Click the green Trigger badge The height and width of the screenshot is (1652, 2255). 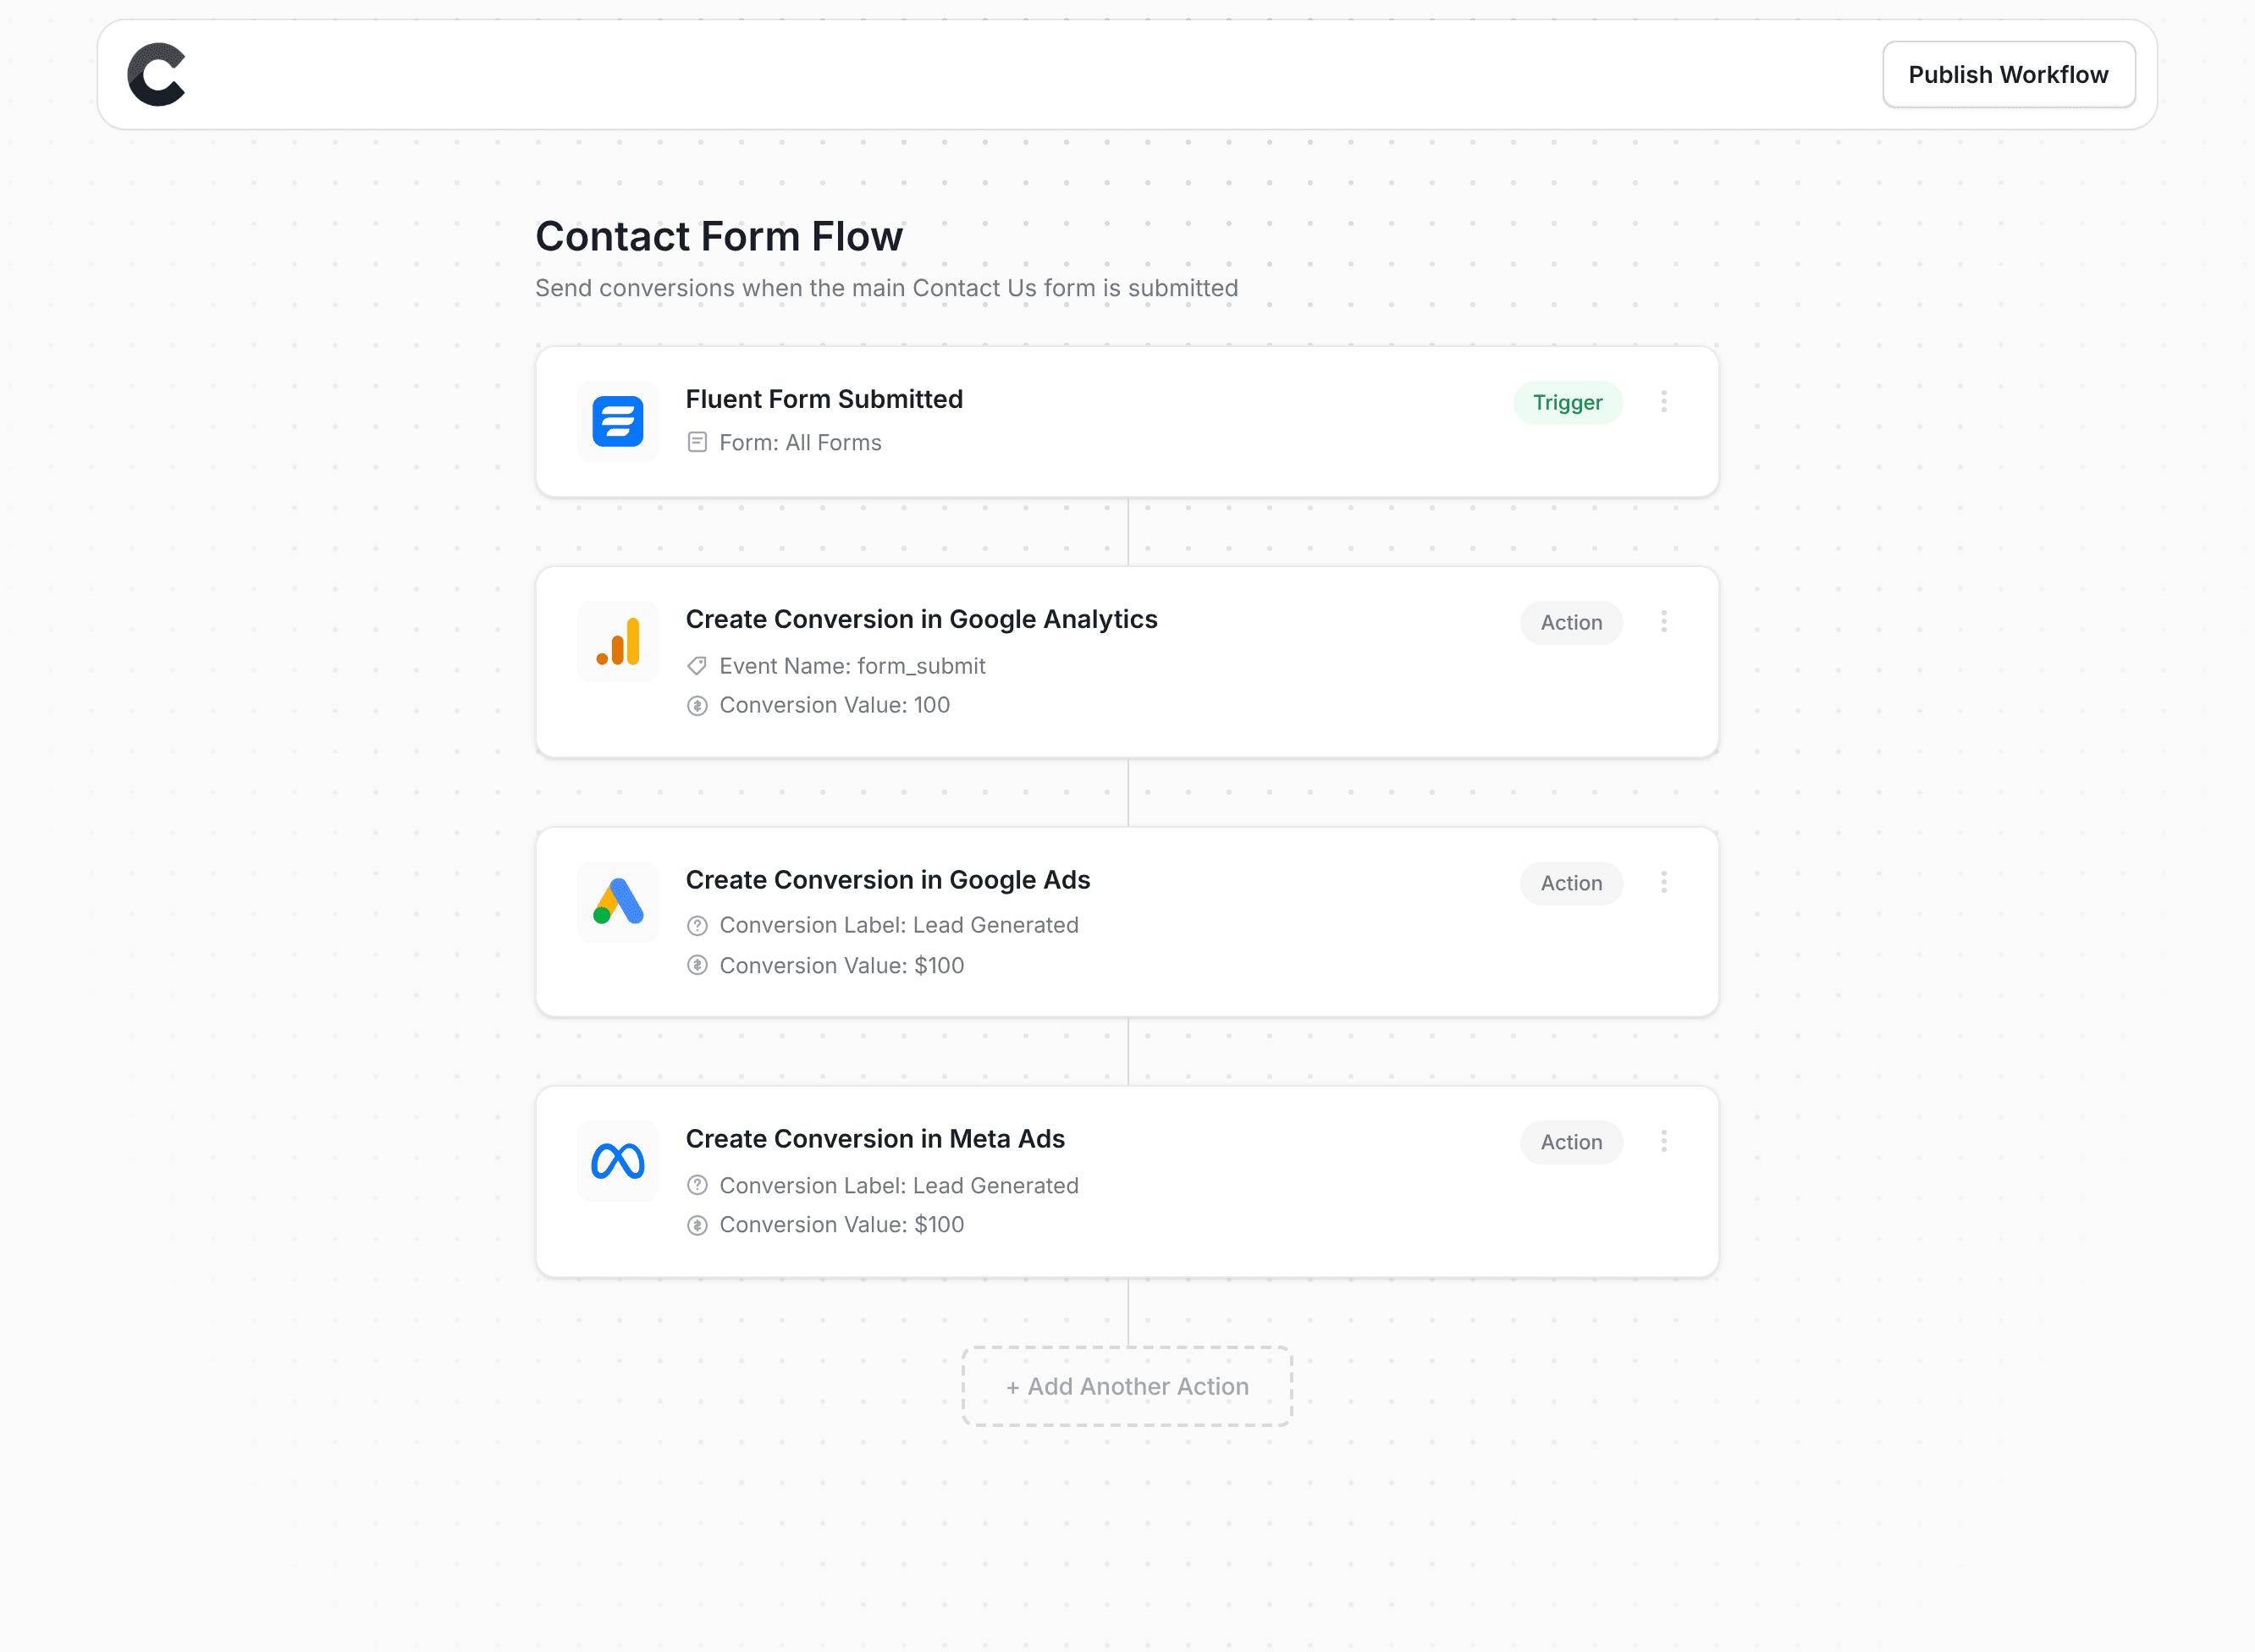tap(1567, 402)
